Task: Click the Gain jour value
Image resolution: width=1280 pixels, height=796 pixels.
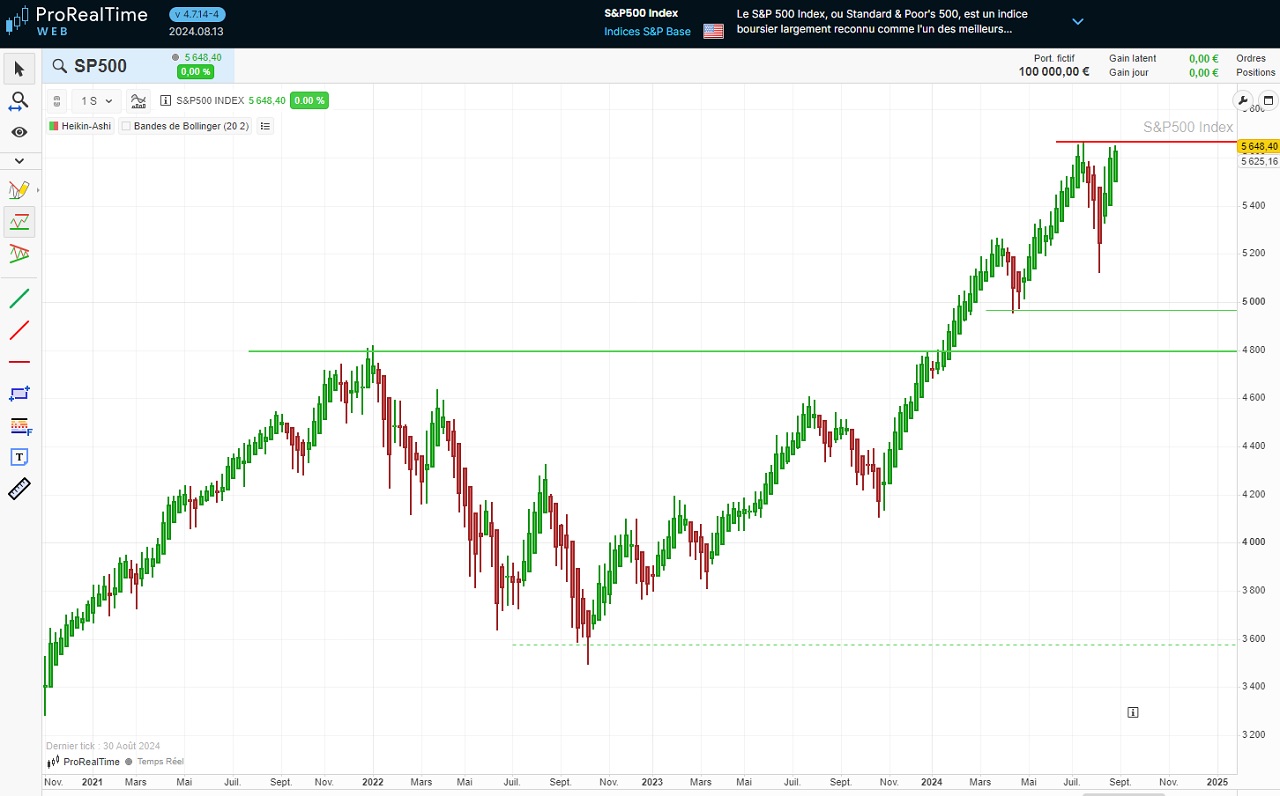Action: [x=1203, y=73]
